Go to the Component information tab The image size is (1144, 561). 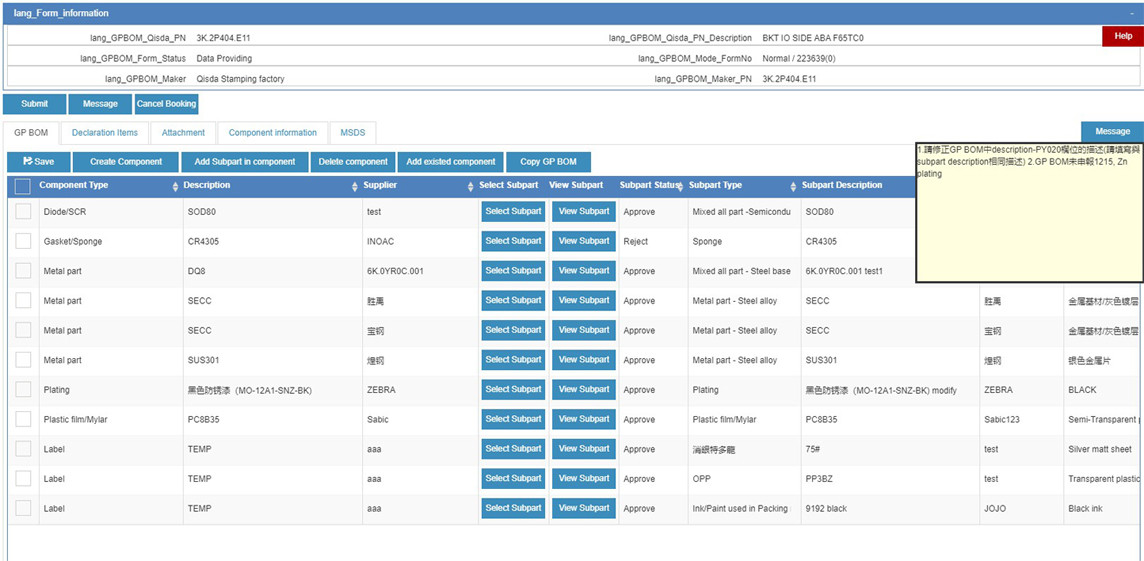[273, 133]
